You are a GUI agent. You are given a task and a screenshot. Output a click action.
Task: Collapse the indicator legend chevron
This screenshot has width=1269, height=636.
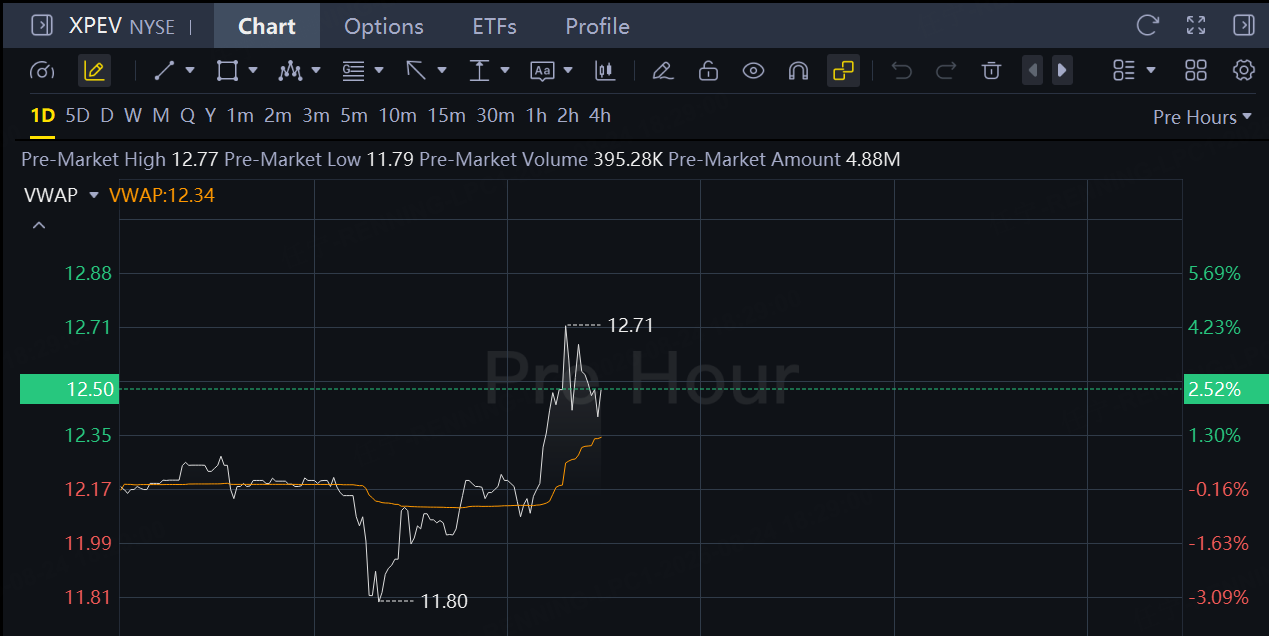coord(39,226)
